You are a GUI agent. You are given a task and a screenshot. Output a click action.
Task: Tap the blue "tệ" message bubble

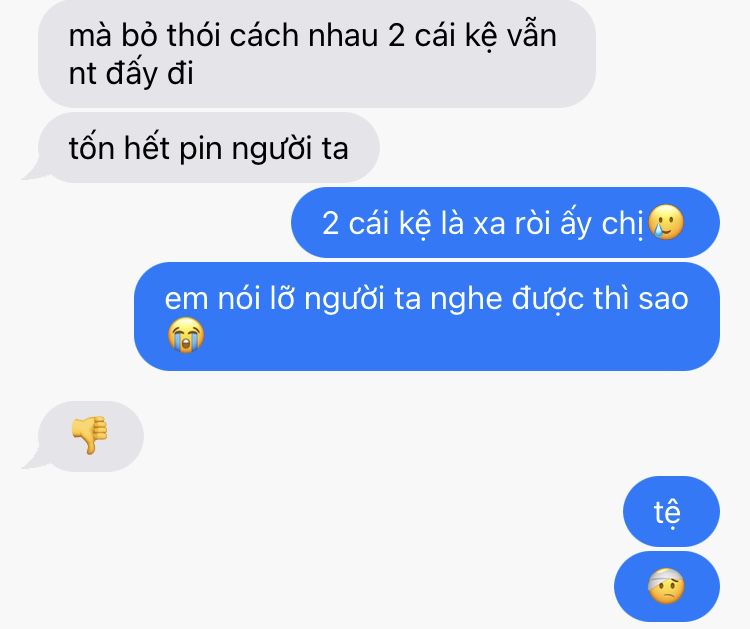point(671,511)
